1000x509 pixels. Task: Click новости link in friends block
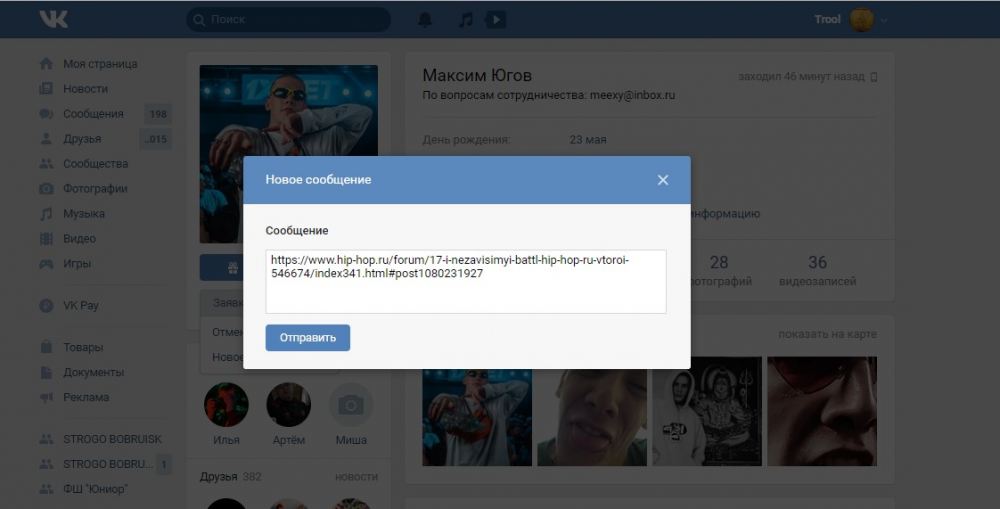point(356,476)
